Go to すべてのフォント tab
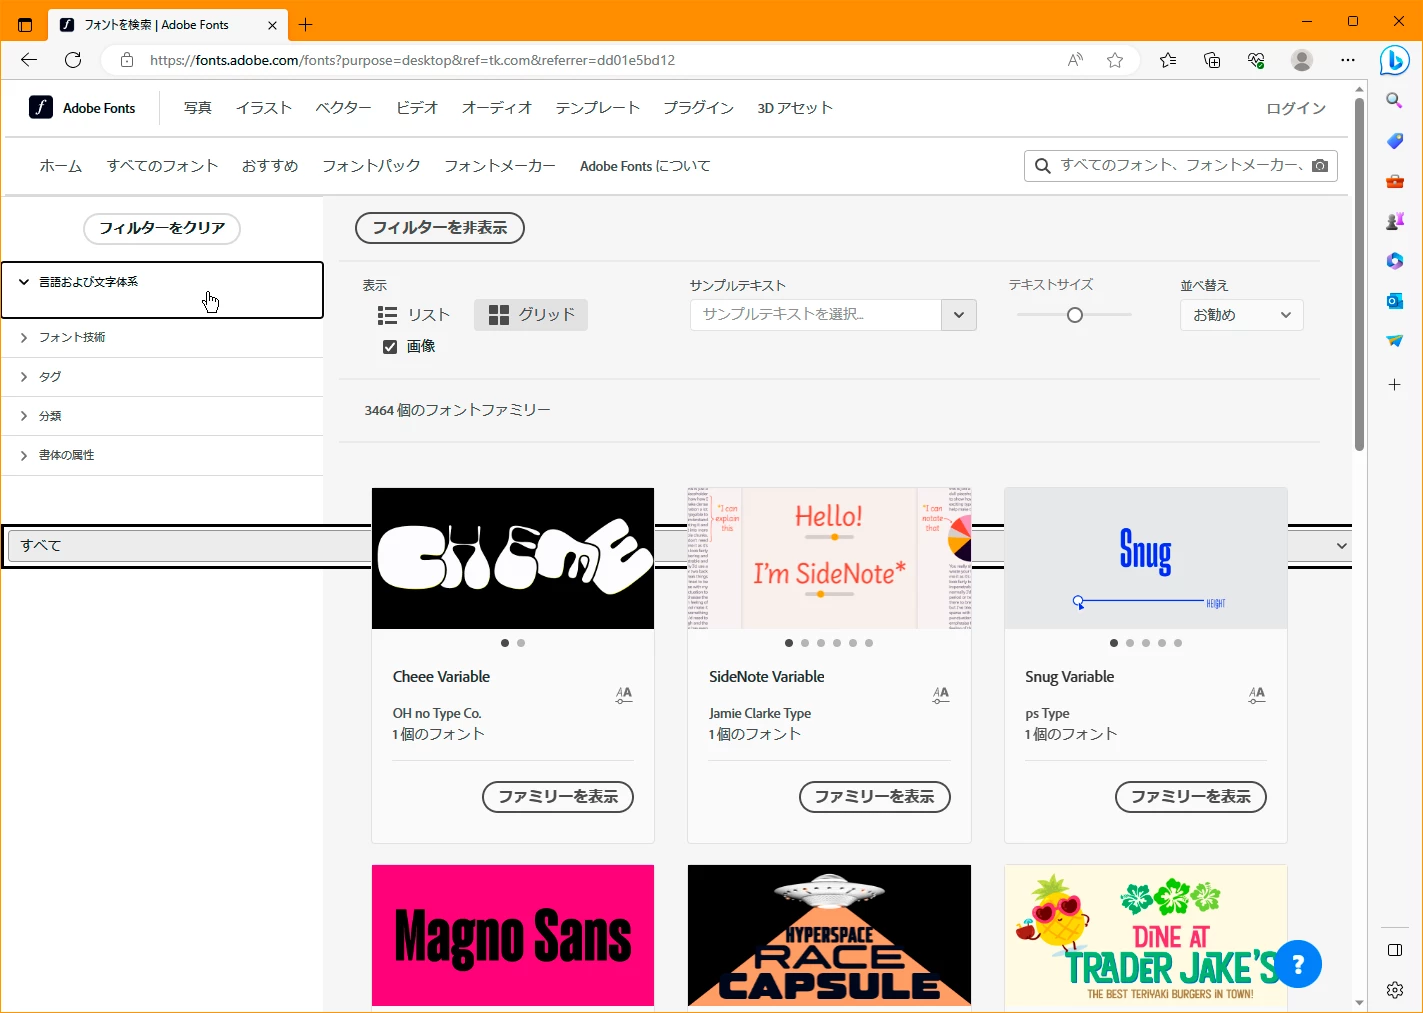Viewport: 1423px width, 1013px height. 162,166
